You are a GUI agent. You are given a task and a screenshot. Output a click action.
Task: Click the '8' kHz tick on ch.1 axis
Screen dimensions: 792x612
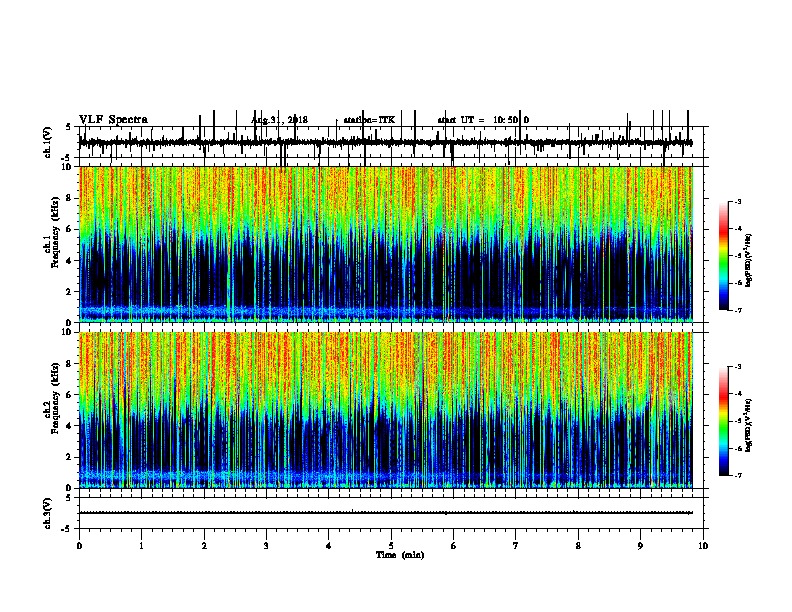[70, 198]
